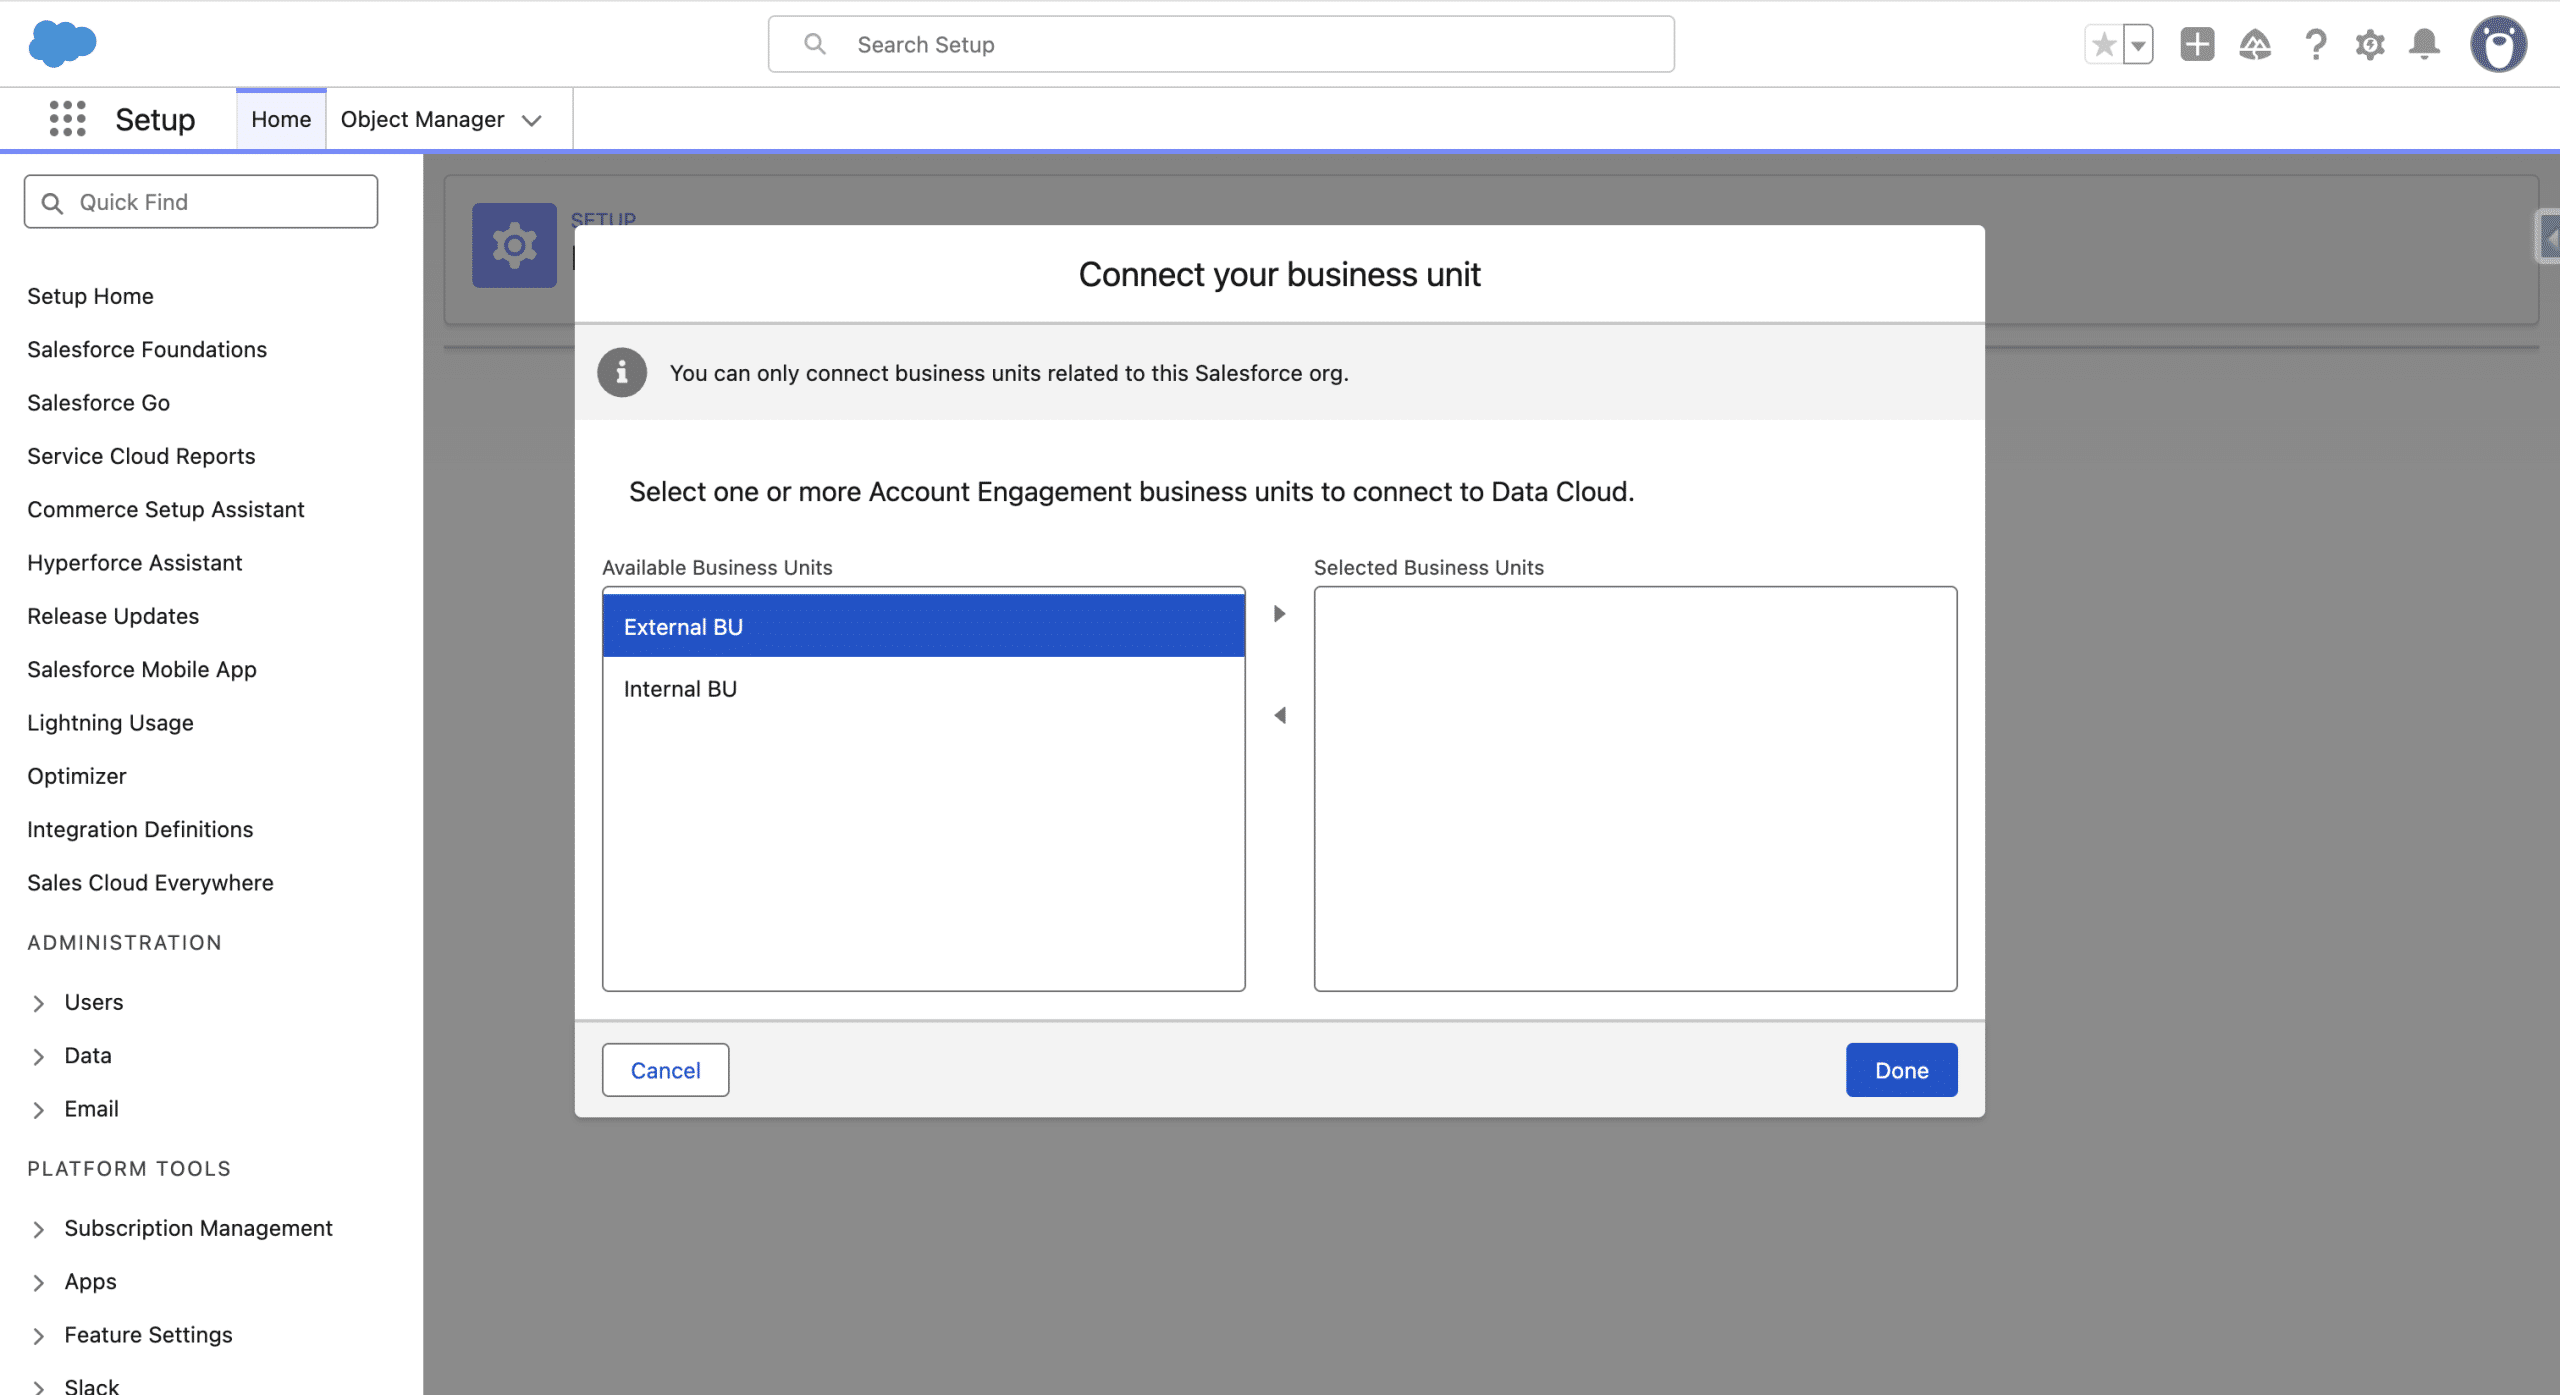The image size is (2560, 1395).
Task: Switch to the Home tab
Action: (x=281, y=119)
